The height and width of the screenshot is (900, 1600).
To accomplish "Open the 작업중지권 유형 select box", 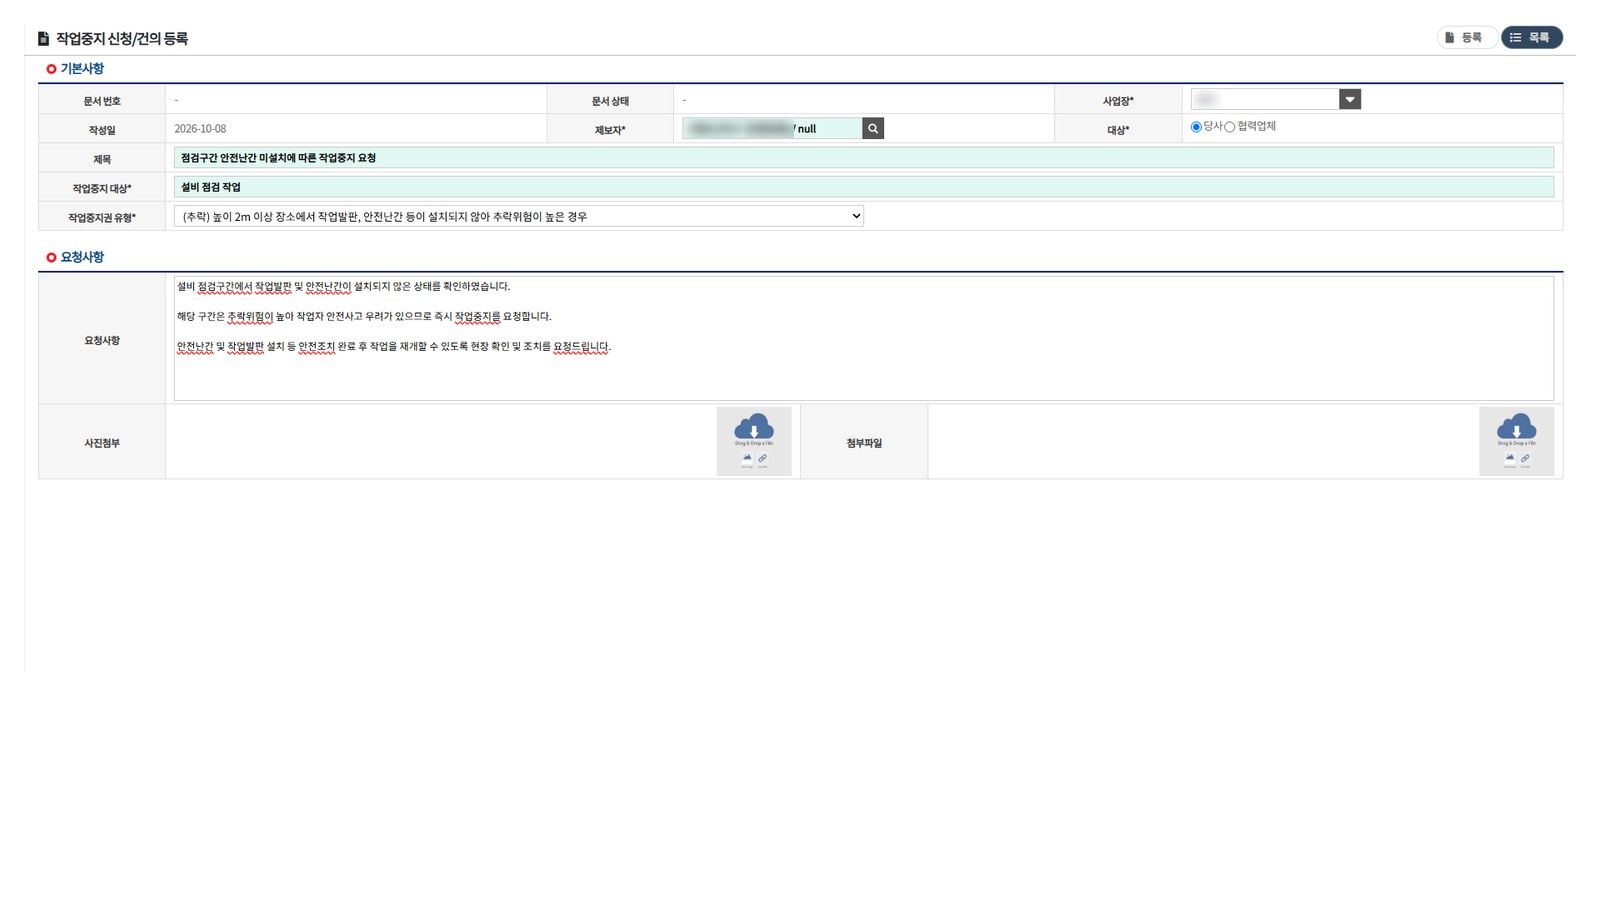I will pyautogui.click(x=519, y=216).
